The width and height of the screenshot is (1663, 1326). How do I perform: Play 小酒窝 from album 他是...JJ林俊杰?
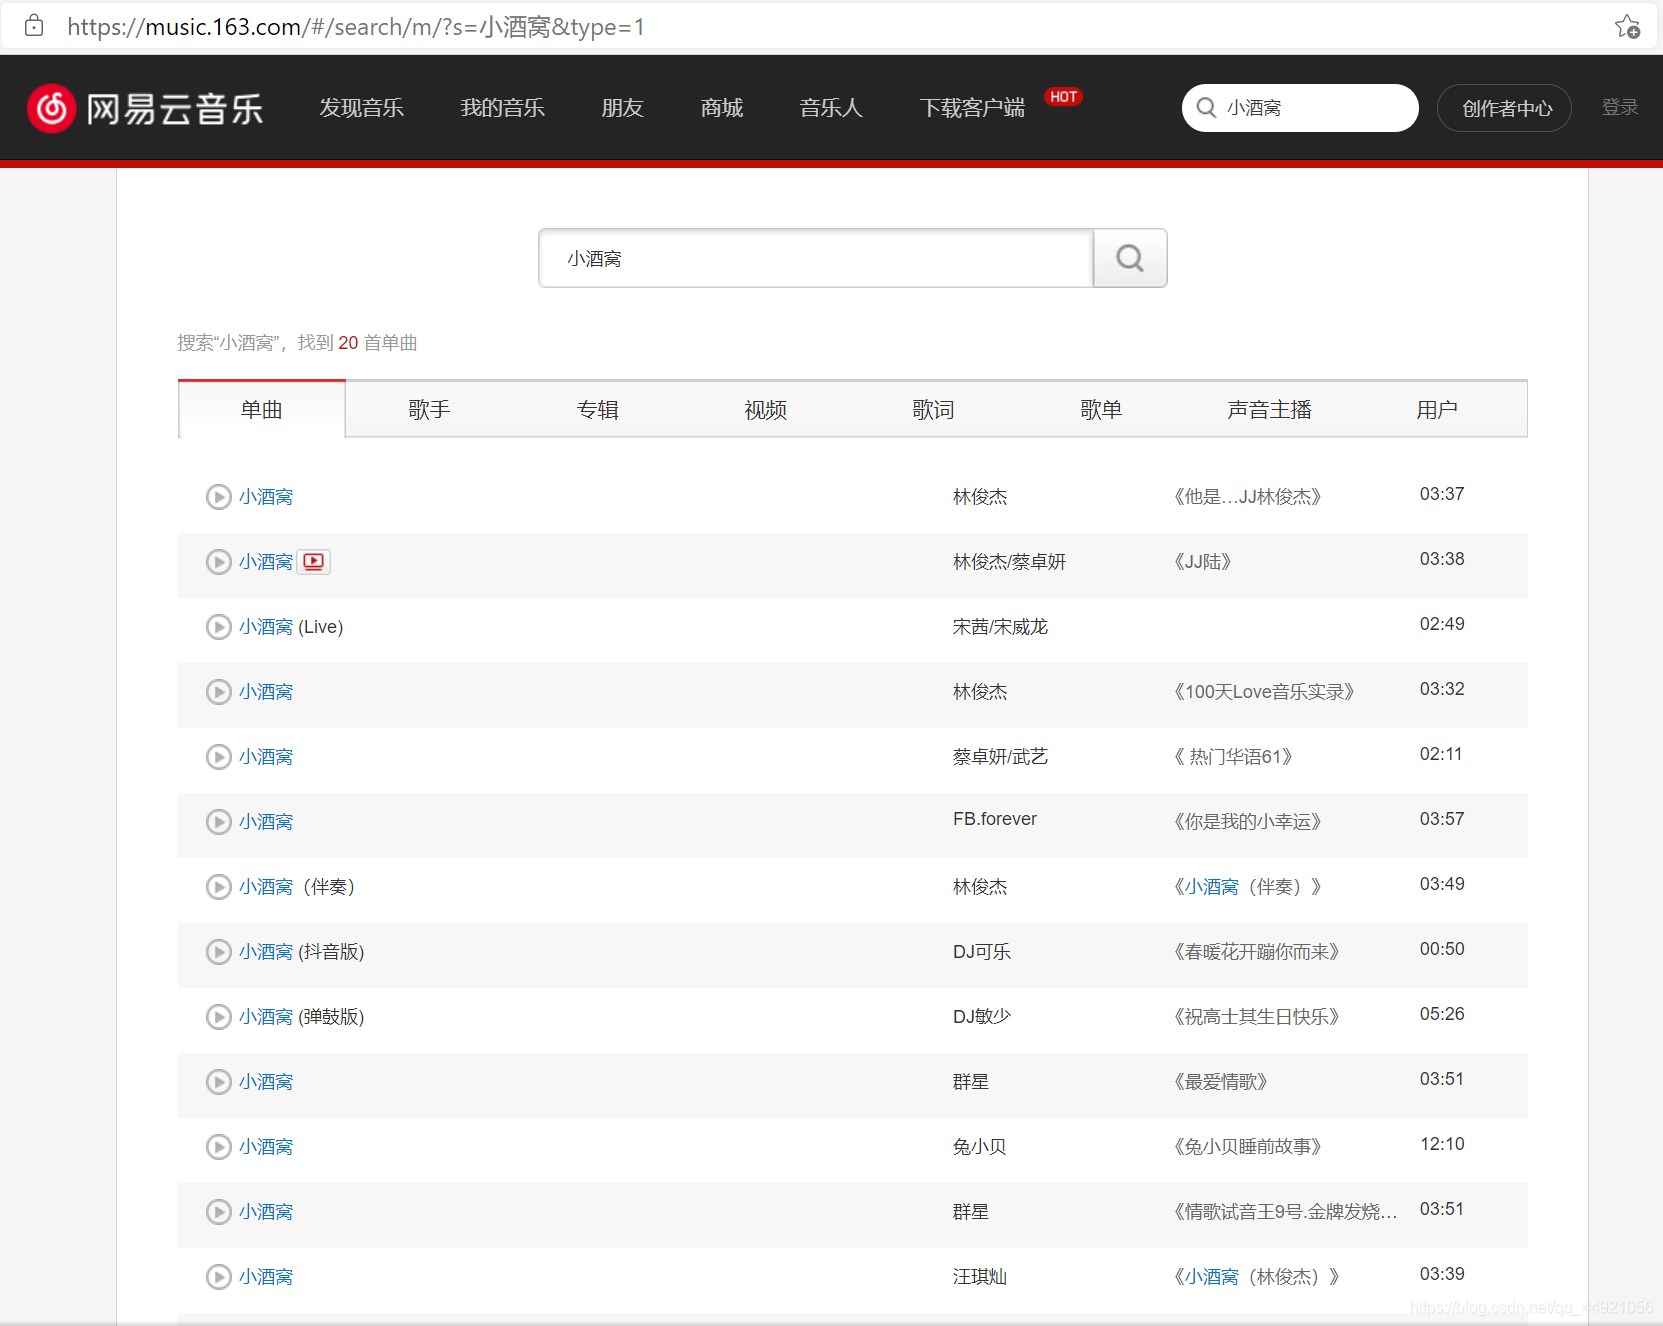(x=218, y=497)
